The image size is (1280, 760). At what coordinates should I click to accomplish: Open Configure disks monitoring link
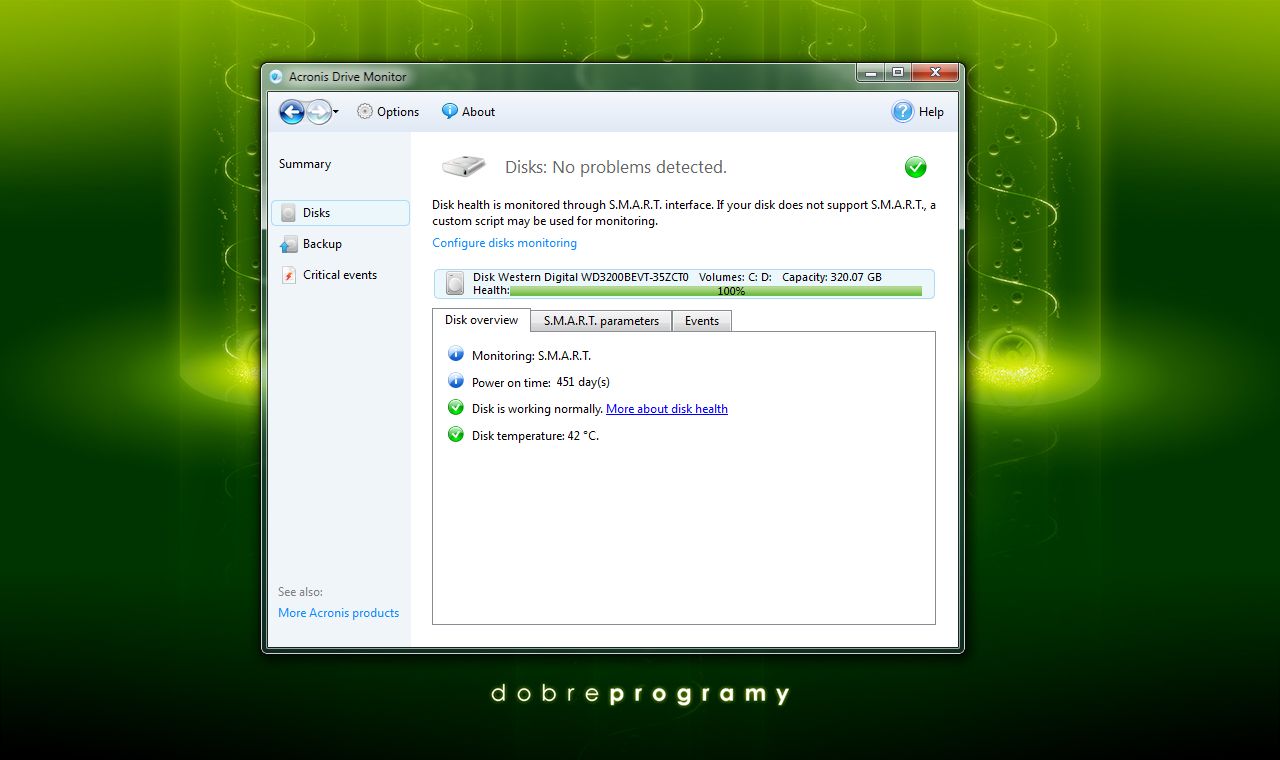(x=504, y=243)
